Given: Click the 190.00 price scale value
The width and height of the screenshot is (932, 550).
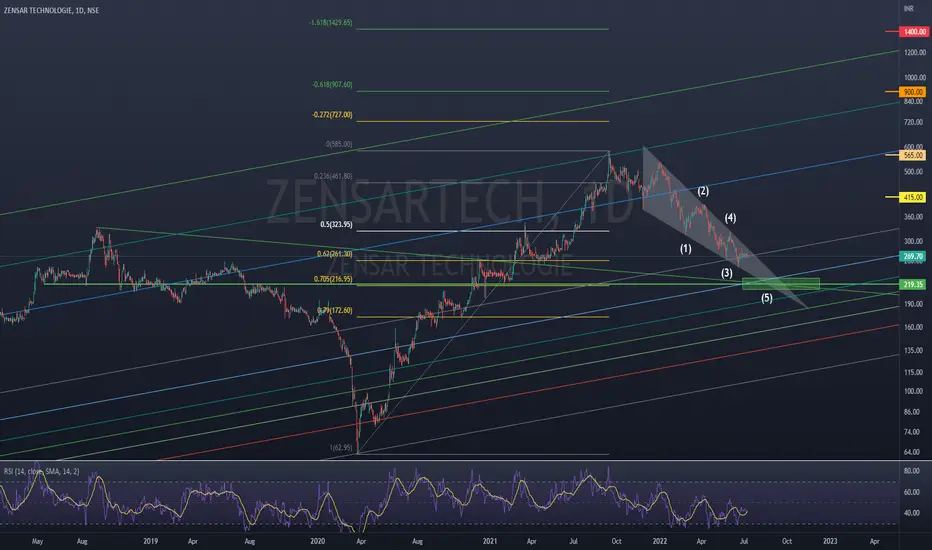Looking at the screenshot, I should pyautogui.click(x=914, y=304).
